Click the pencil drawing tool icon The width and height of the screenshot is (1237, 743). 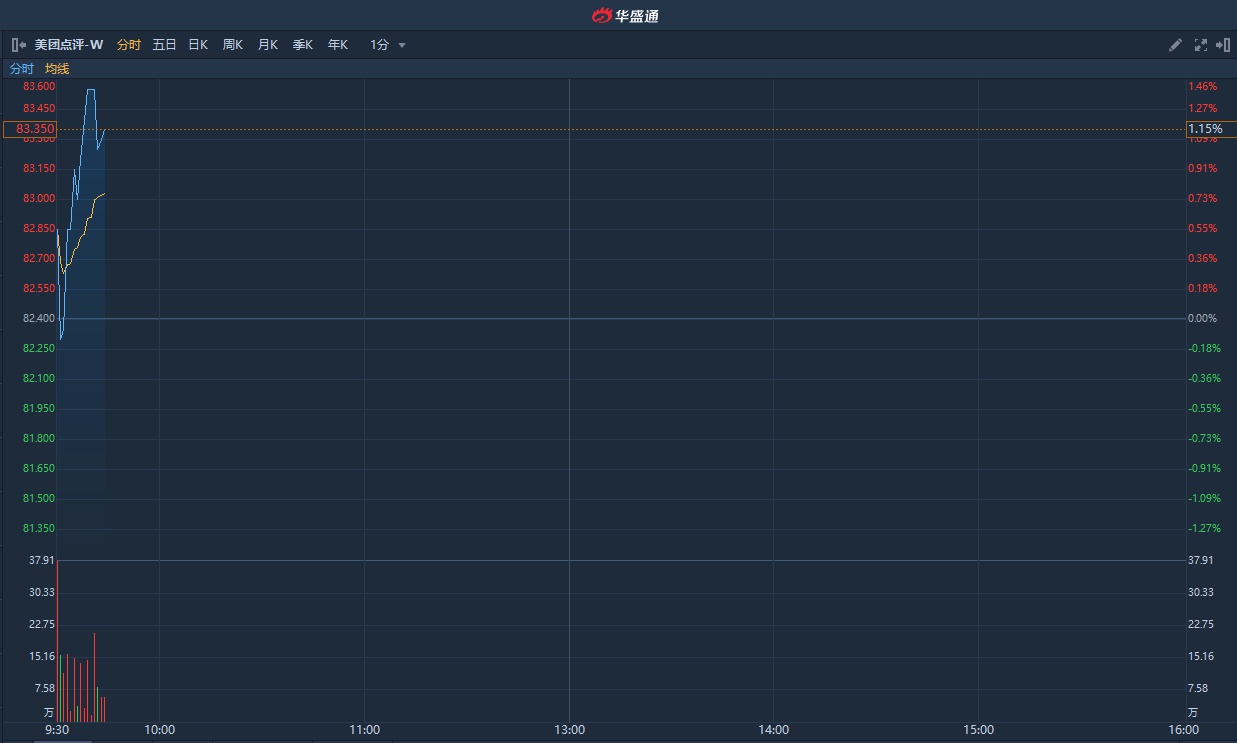point(1175,45)
